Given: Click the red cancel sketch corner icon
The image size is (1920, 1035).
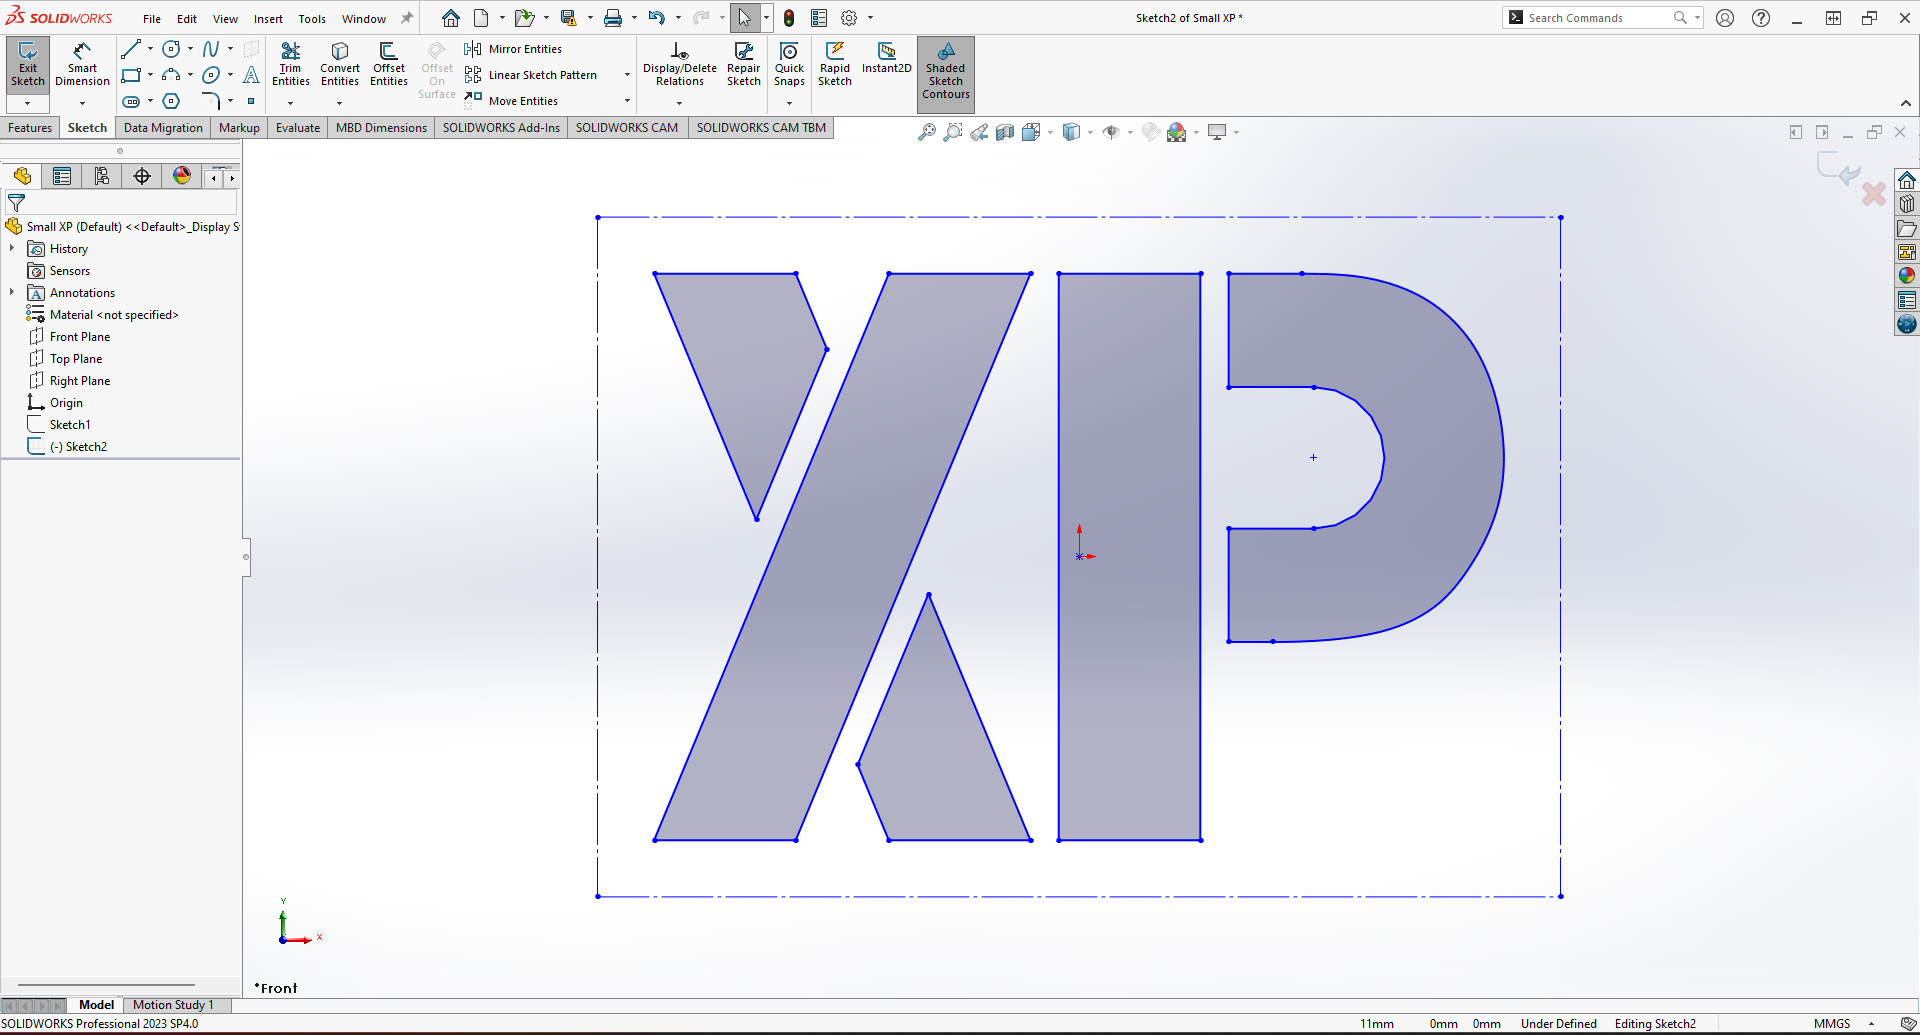Looking at the screenshot, I should [x=1874, y=193].
